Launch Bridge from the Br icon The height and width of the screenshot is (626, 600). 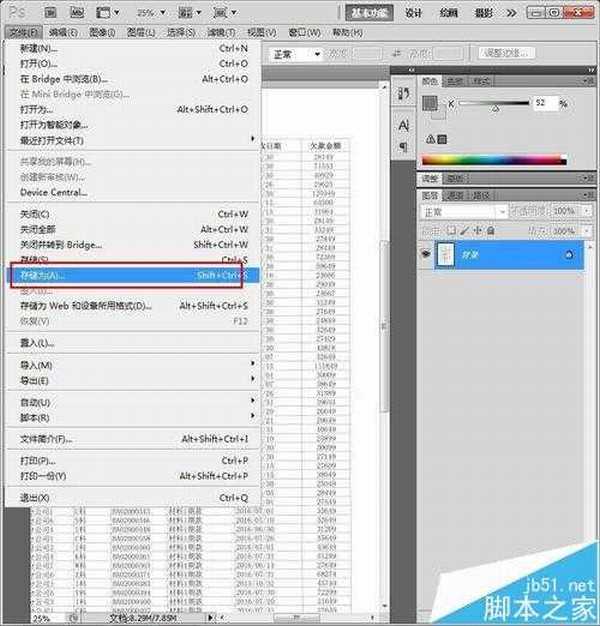point(50,12)
